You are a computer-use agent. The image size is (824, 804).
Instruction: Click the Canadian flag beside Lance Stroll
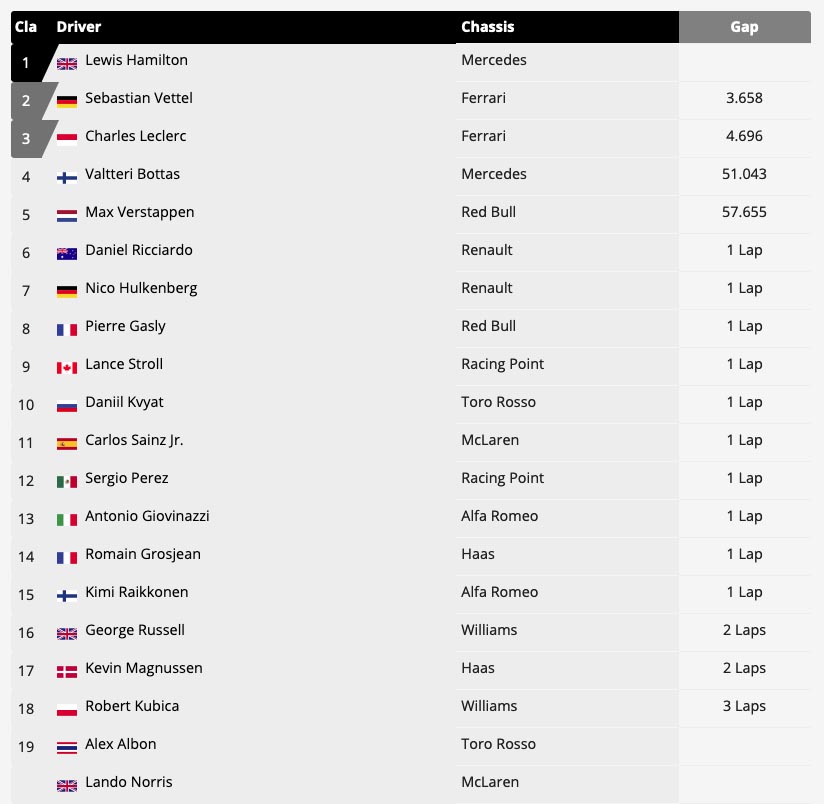(67, 368)
